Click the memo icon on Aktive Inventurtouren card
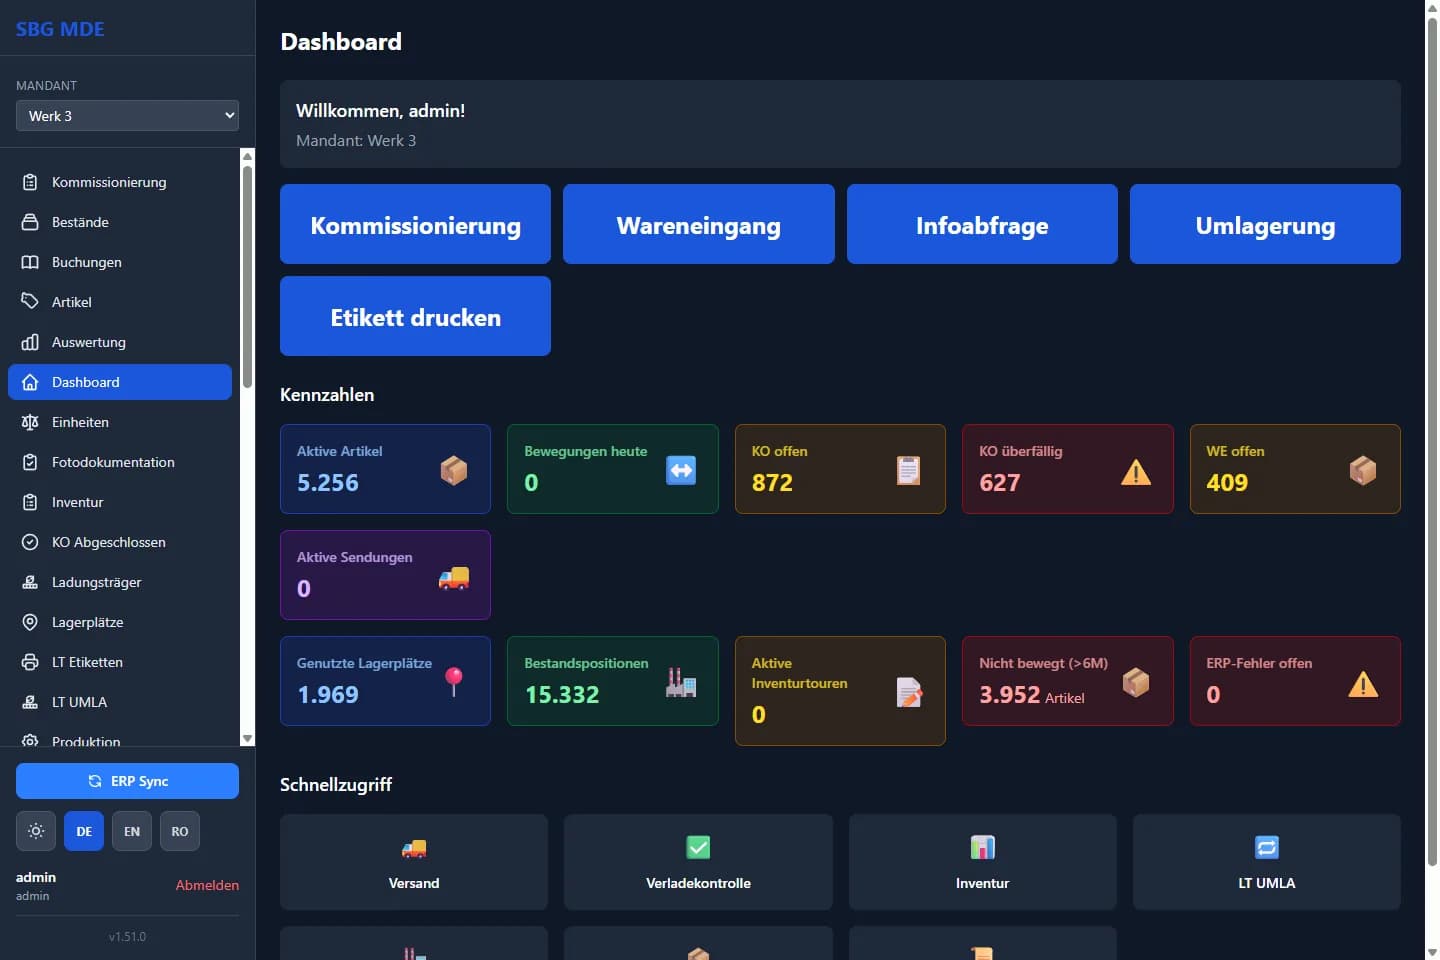Screen dimensions: 1440x960 click(x=909, y=692)
